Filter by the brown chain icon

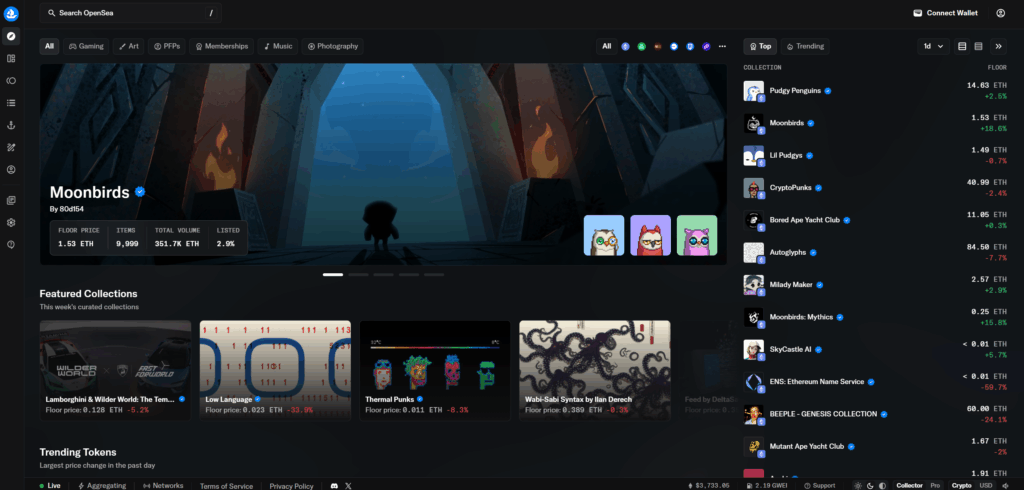point(658,46)
